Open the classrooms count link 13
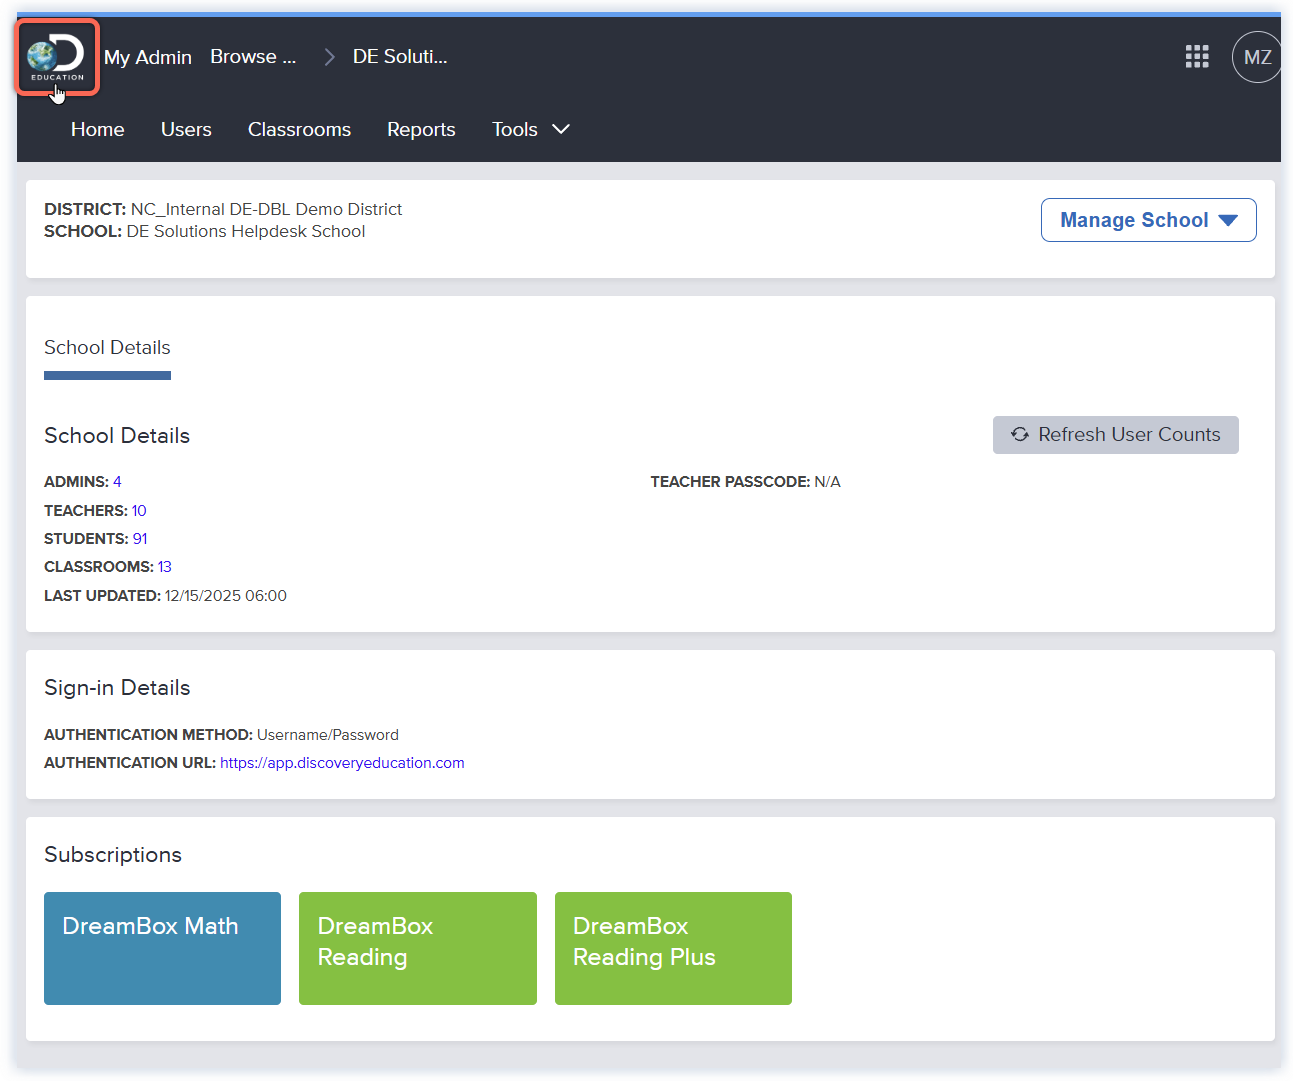The image size is (1293, 1081). [x=165, y=567]
